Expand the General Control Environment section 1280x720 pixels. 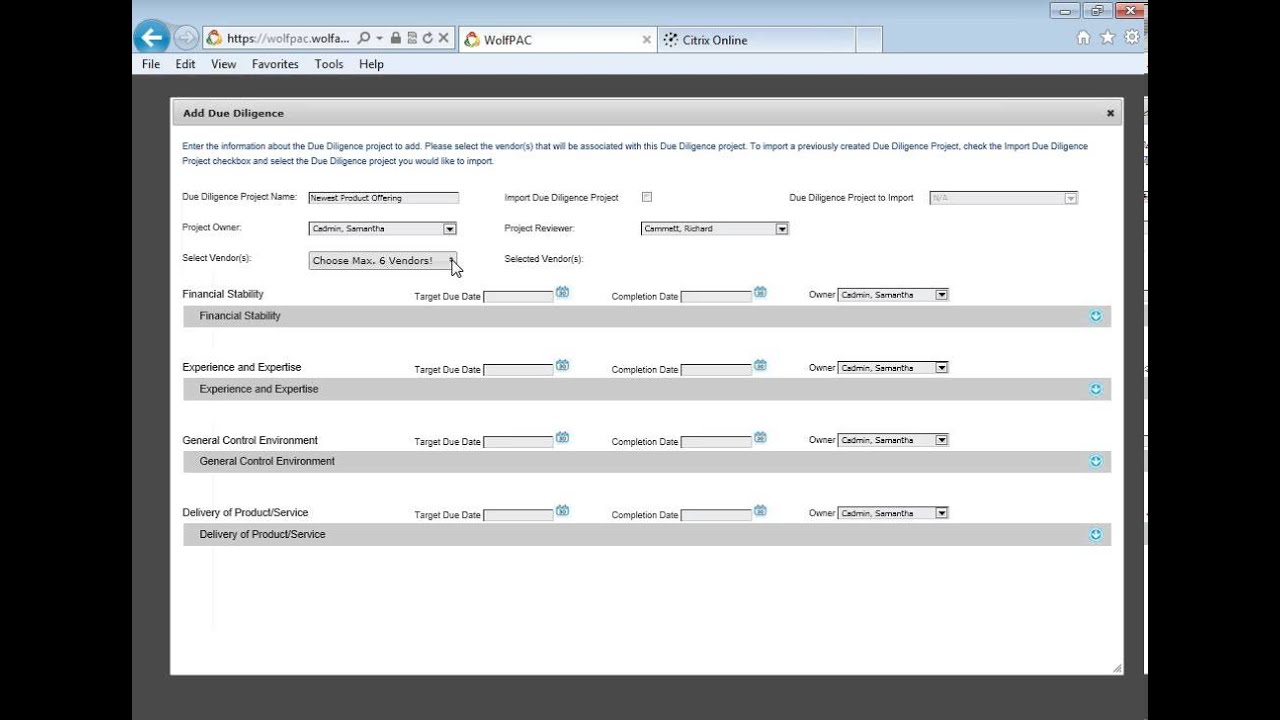pyautogui.click(x=1096, y=461)
